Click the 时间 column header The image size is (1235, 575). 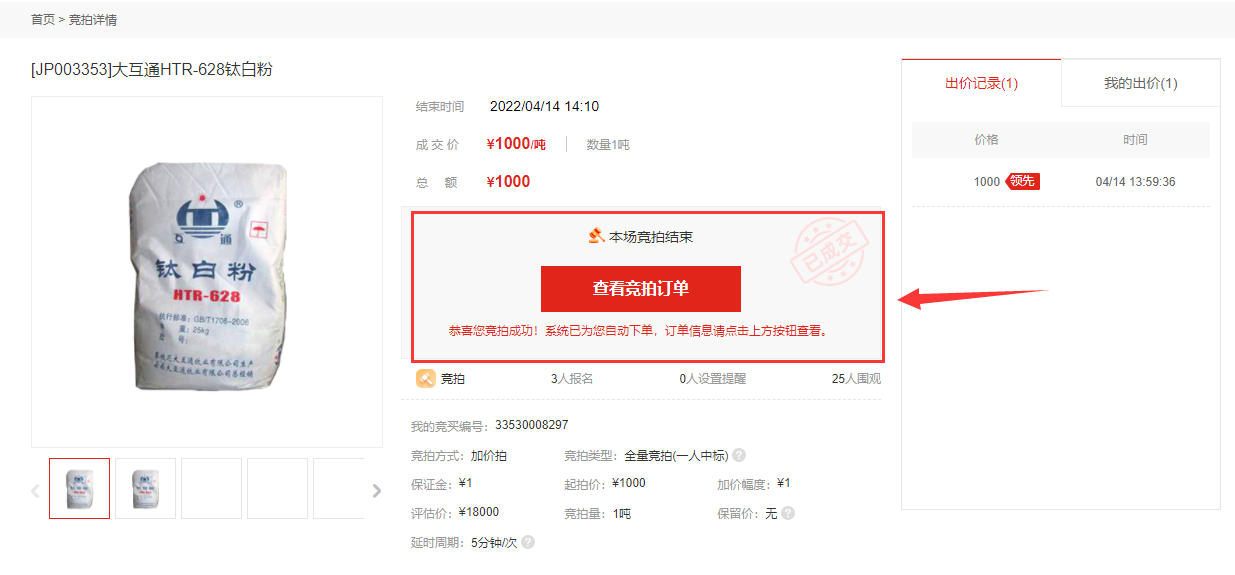click(1135, 140)
